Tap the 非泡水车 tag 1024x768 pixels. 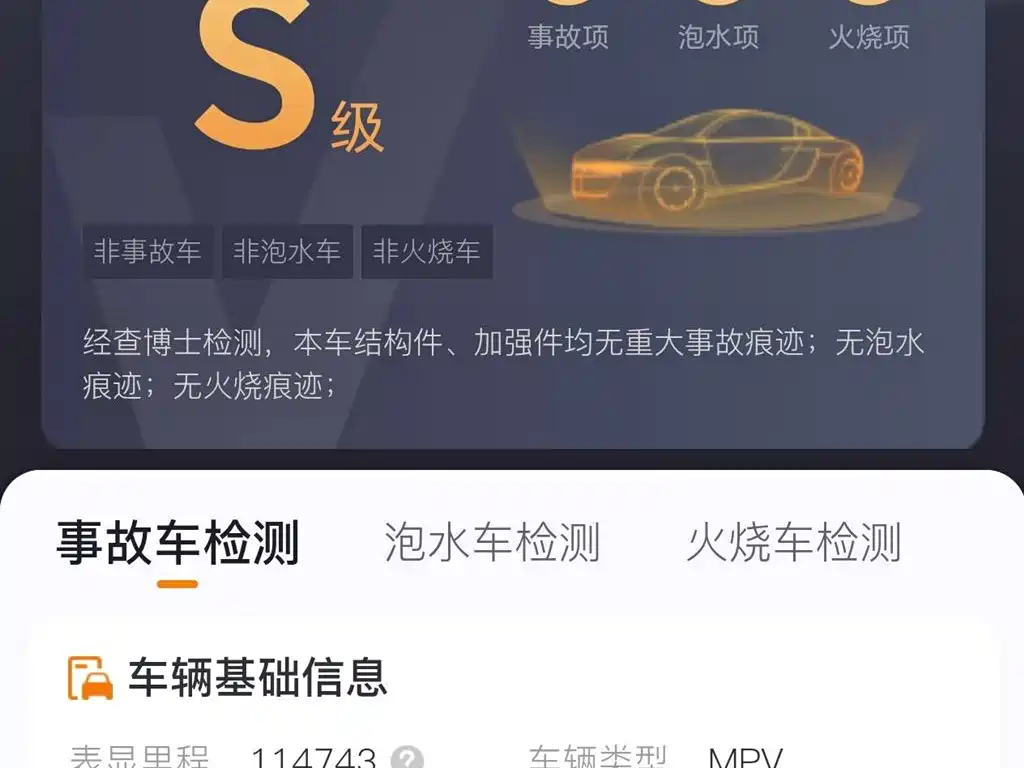pyautogui.click(x=287, y=251)
